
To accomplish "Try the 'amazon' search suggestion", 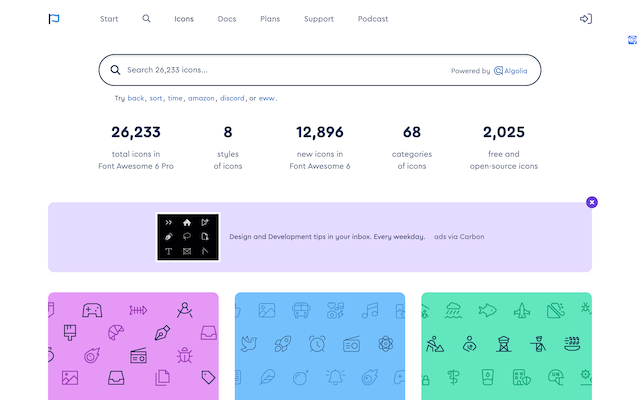I will (201, 98).
